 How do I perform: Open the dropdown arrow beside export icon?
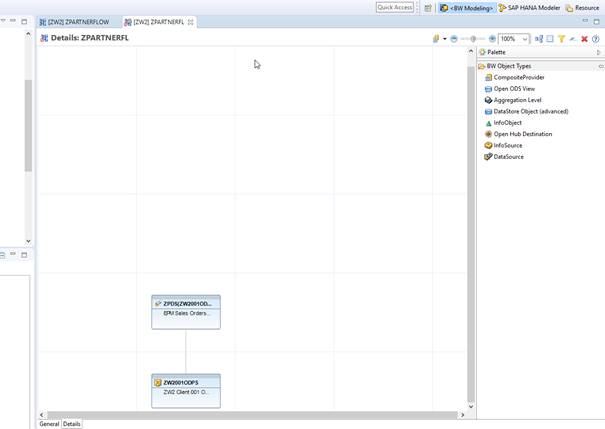(x=444, y=39)
